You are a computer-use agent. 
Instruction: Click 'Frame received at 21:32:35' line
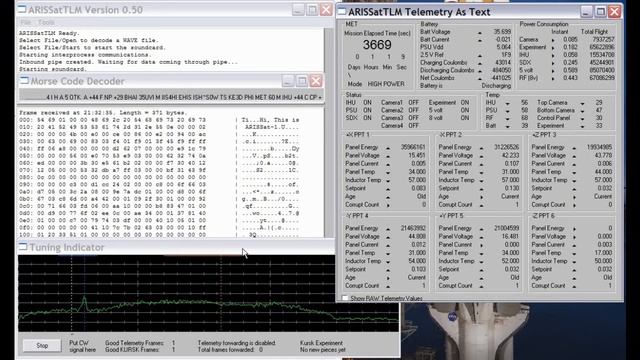click(103, 113)
